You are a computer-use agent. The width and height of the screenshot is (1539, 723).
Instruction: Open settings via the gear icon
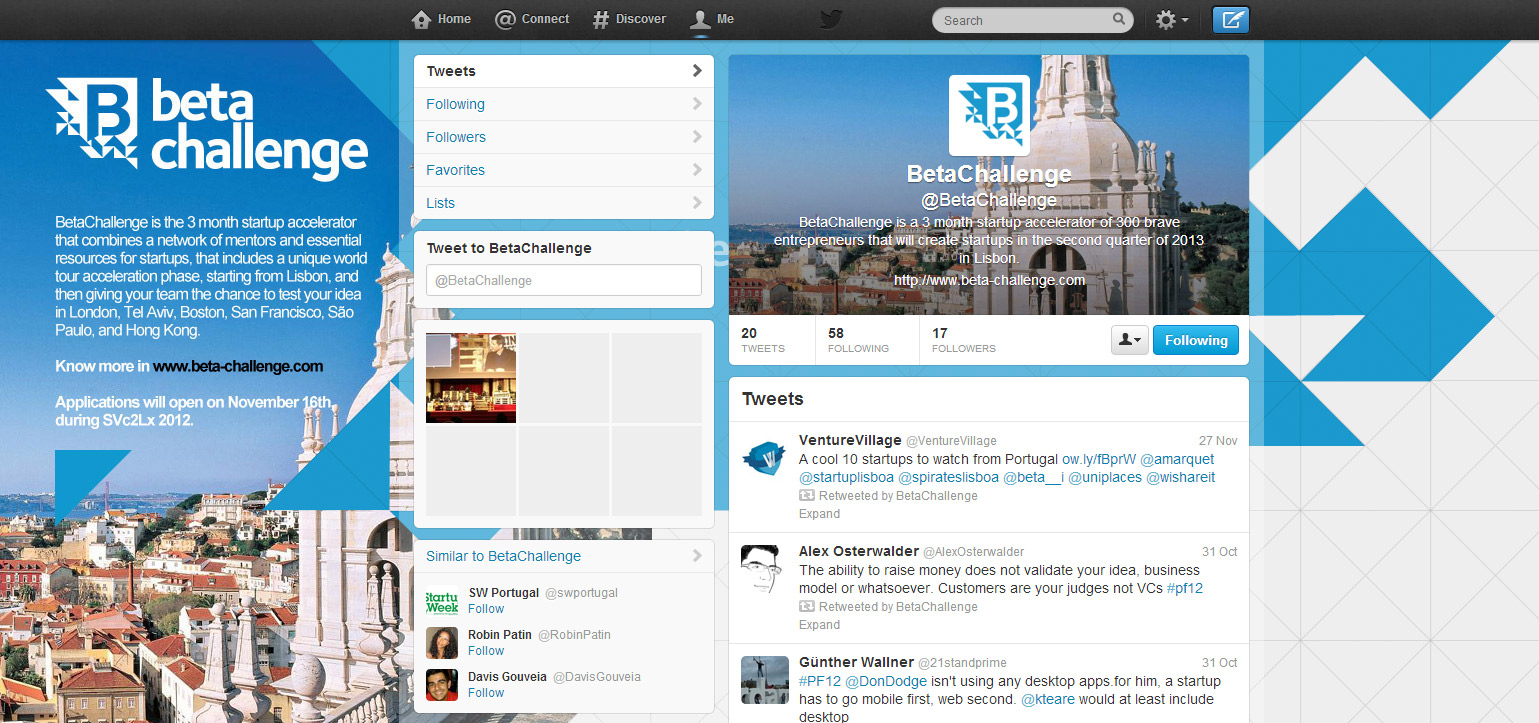[x=1164, y=19]
